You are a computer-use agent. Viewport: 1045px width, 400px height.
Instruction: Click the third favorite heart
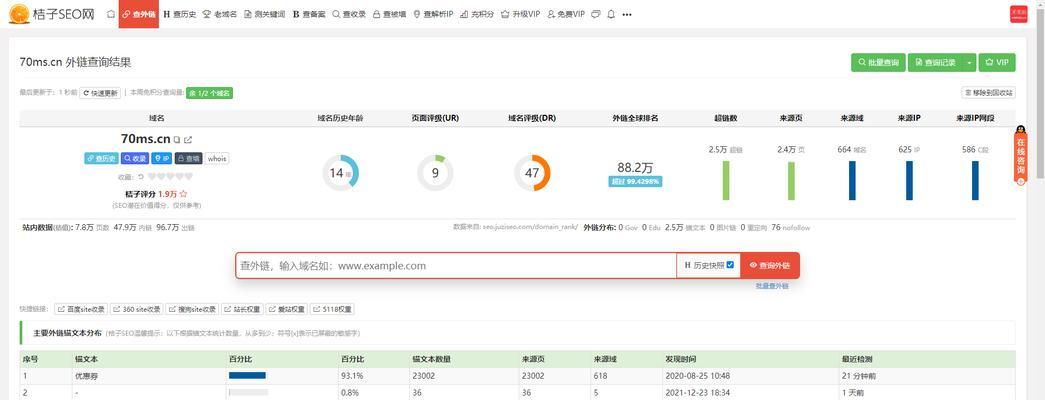tap(170, 177)
